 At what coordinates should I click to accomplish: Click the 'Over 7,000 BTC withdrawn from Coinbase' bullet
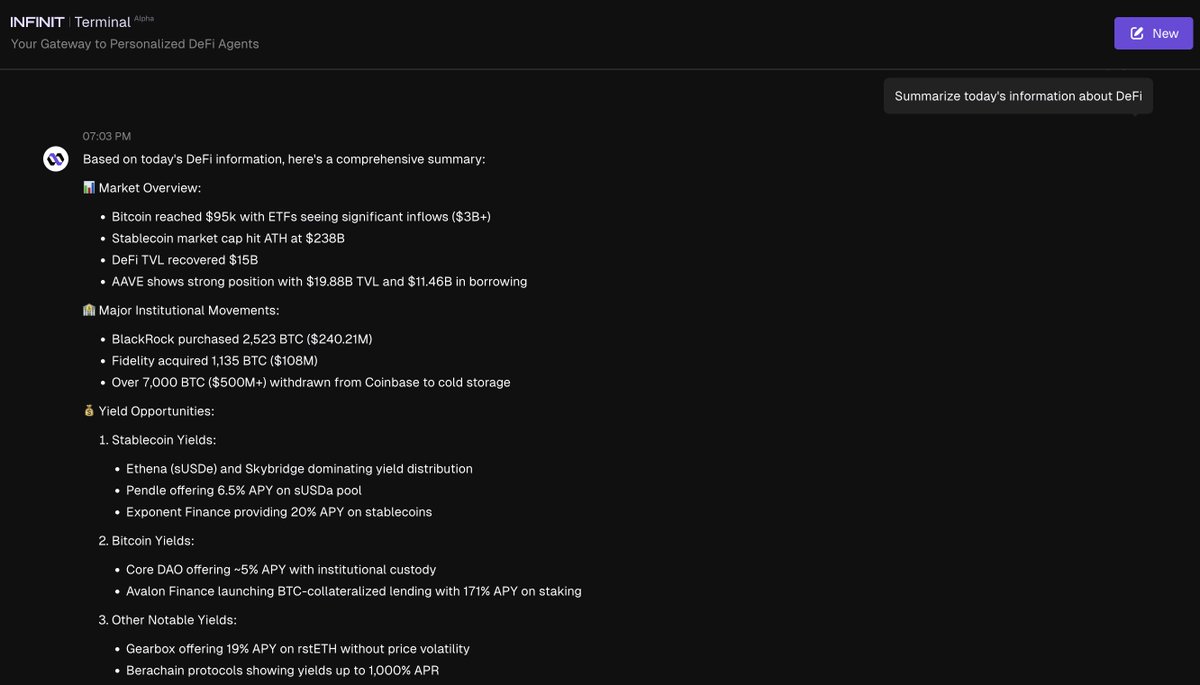(x=311, y=382)
